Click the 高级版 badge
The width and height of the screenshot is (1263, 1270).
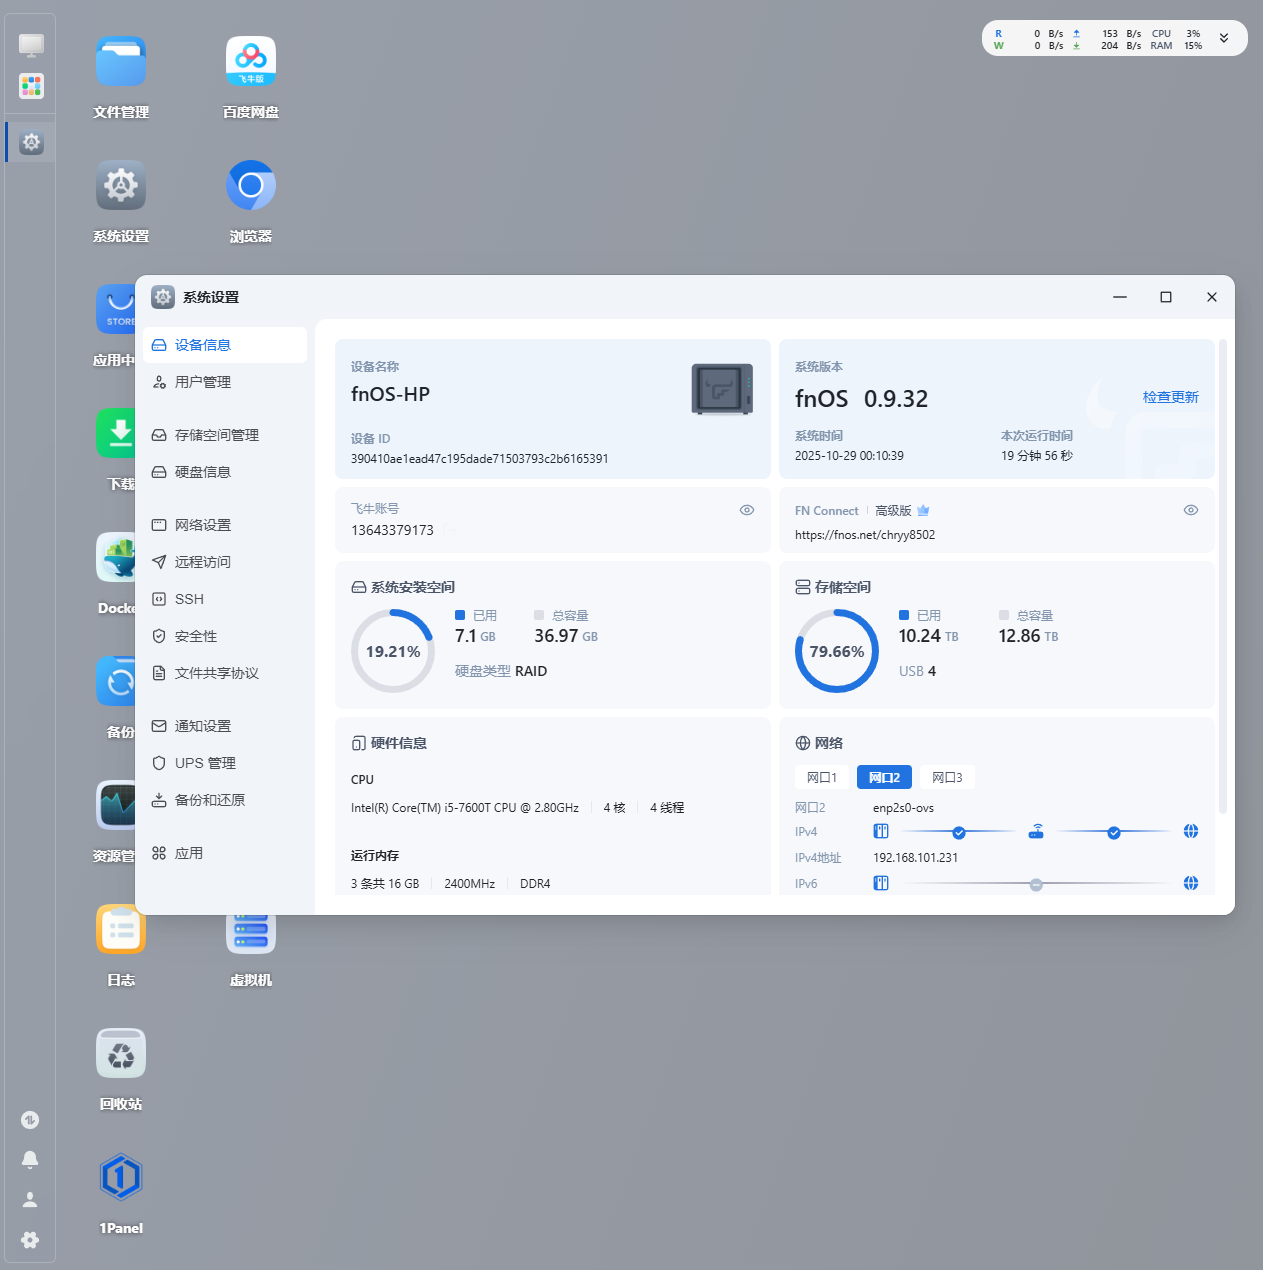902,510
